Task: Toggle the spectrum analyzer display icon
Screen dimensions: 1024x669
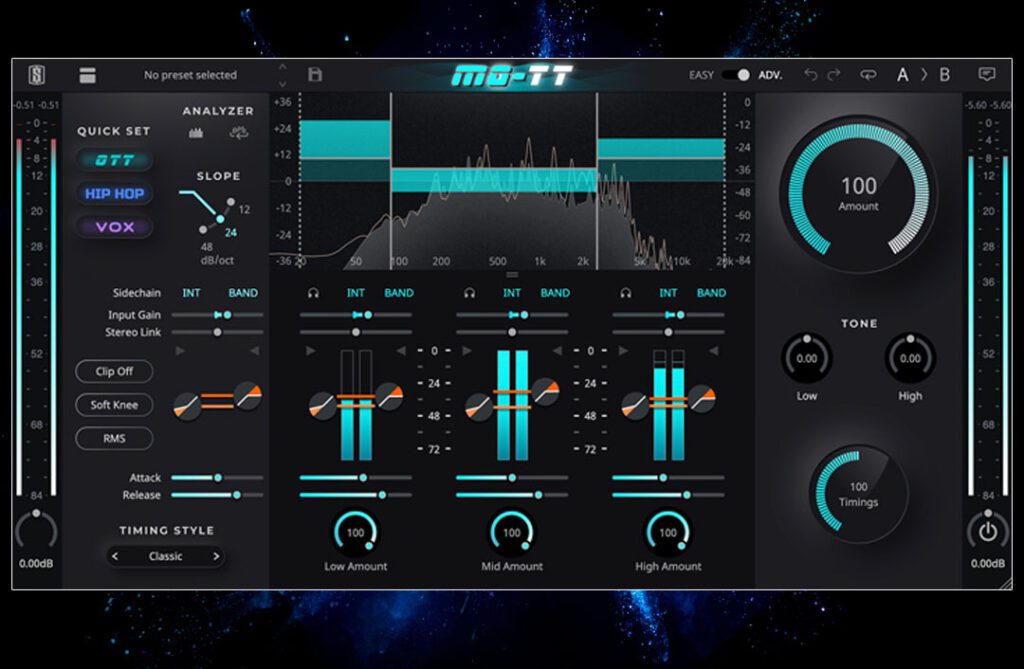Action: click(x=195, y=132)
